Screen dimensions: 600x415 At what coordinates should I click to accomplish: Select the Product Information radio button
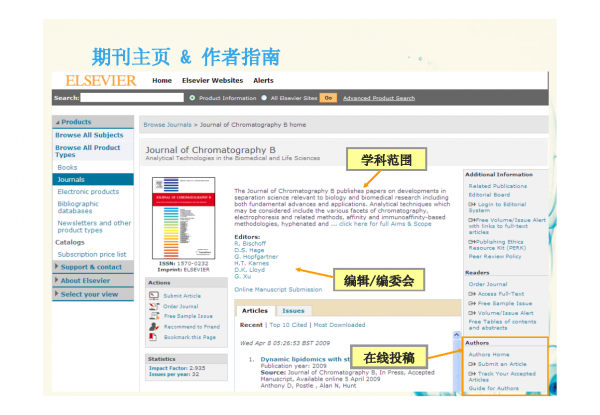[192, 98]
